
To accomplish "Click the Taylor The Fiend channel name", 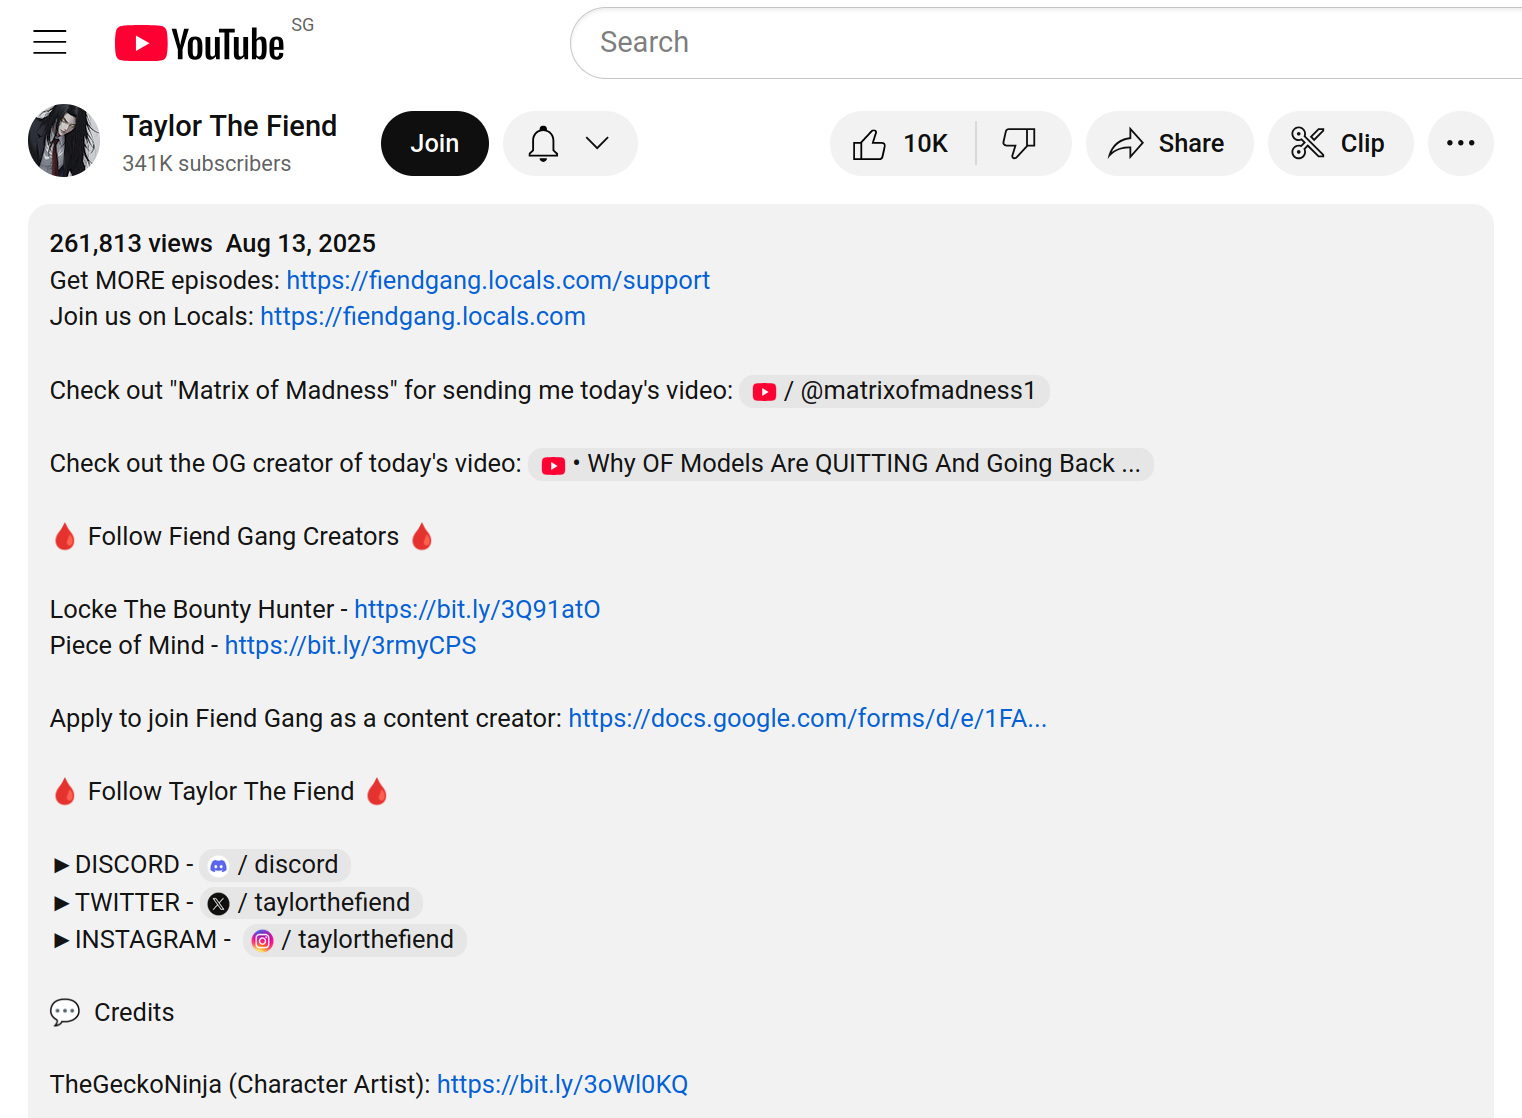I will click(229, 126).
